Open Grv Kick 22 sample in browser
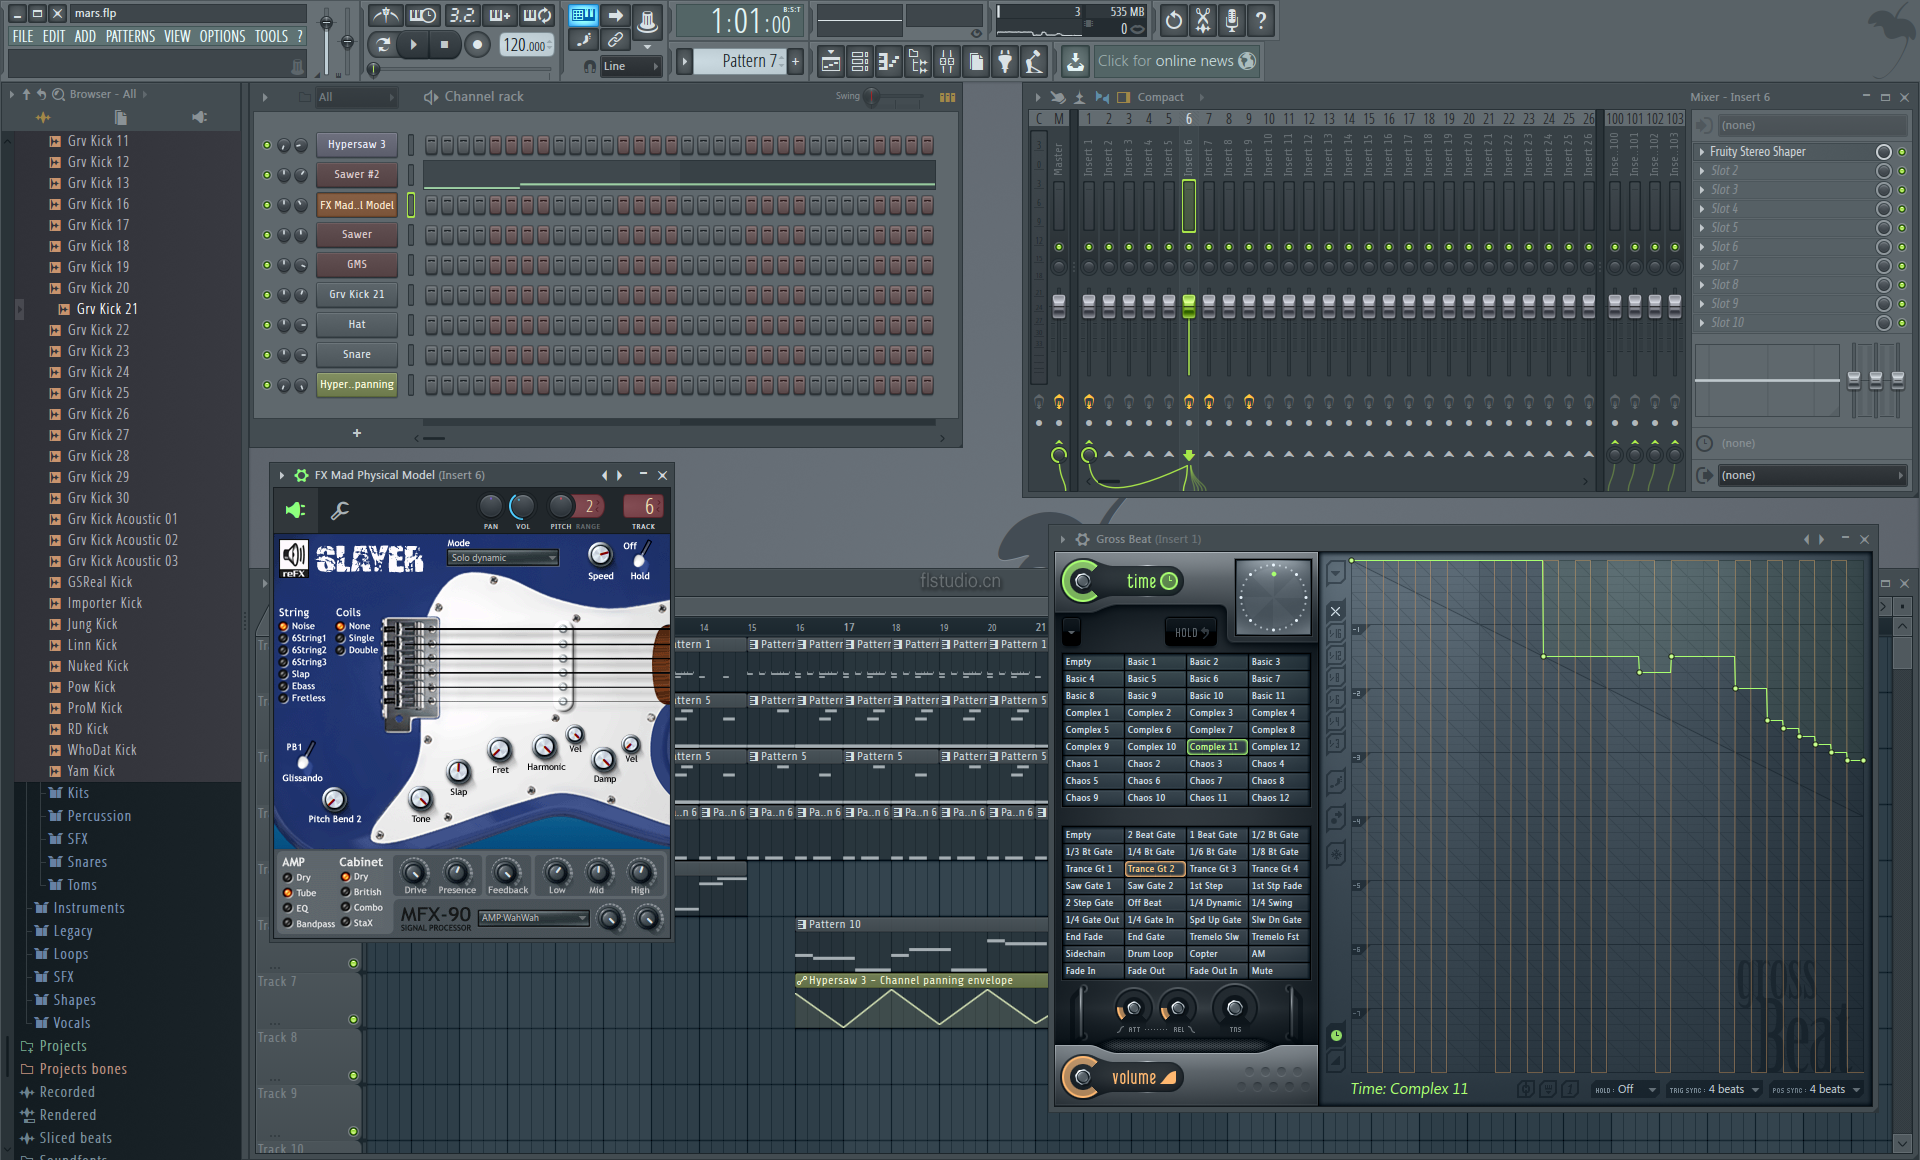The image size is (1920, 1160). click(x=98, y=330)
